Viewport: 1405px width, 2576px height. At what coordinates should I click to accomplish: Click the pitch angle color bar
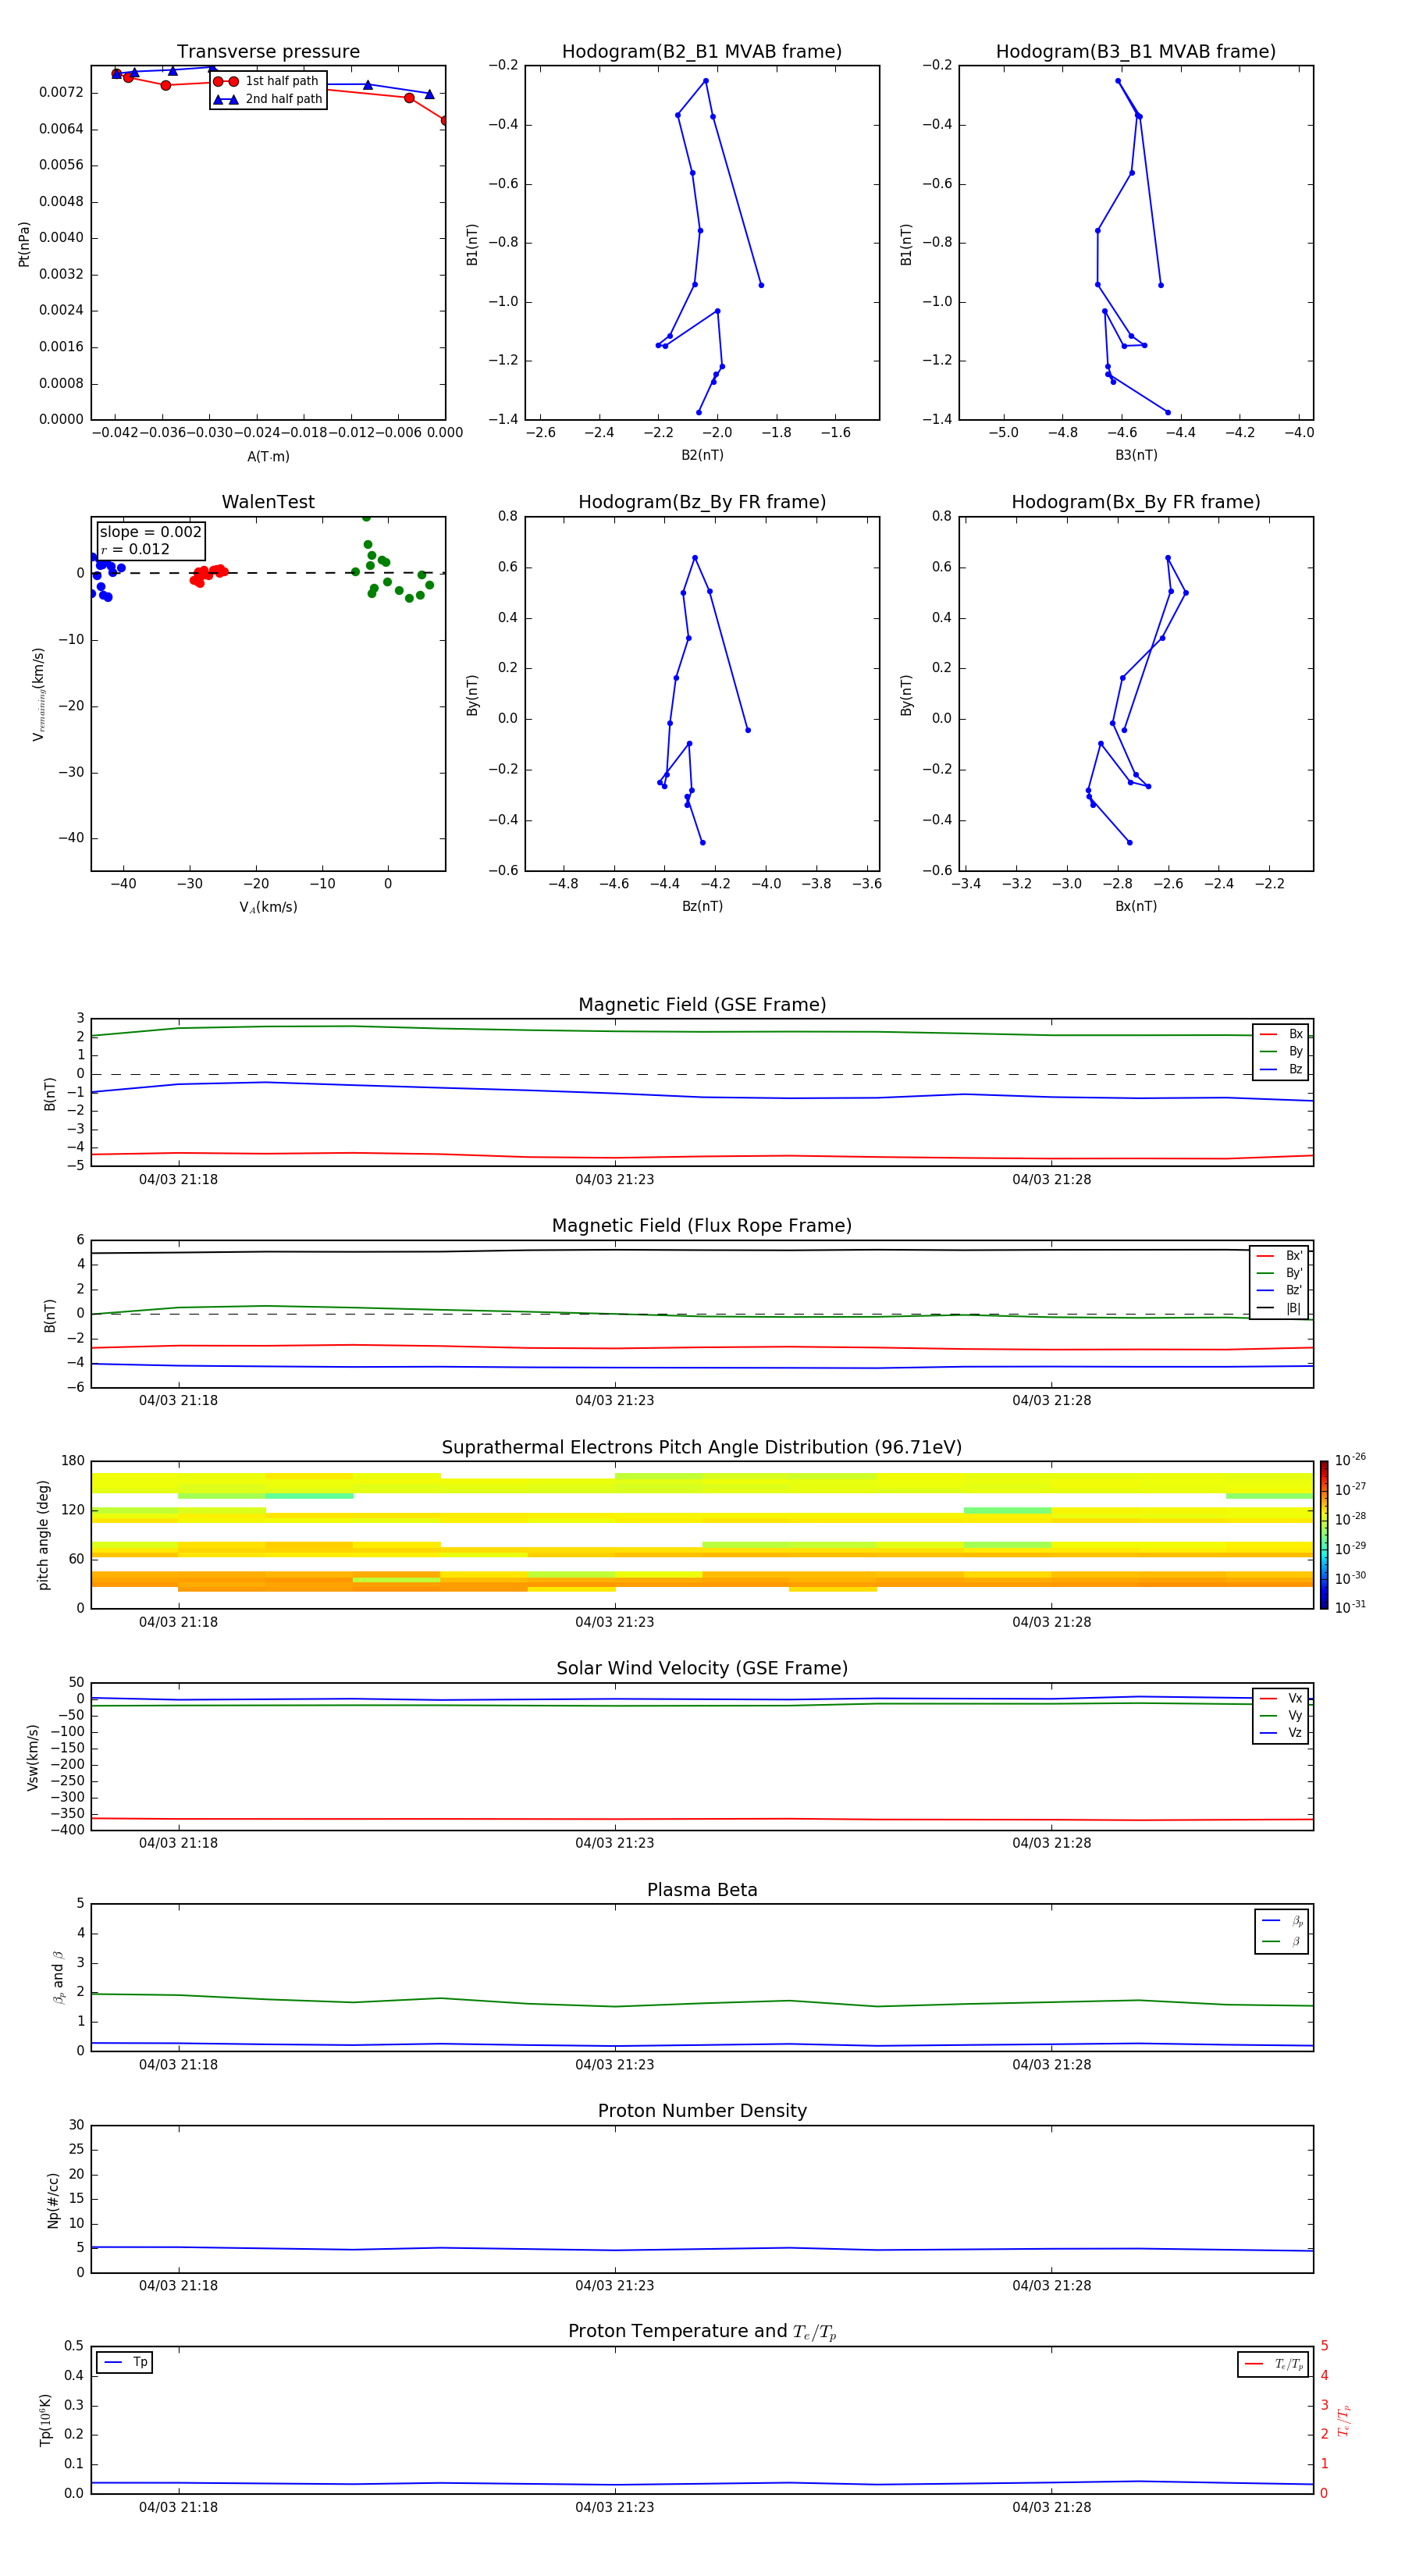[1324, 1535]
